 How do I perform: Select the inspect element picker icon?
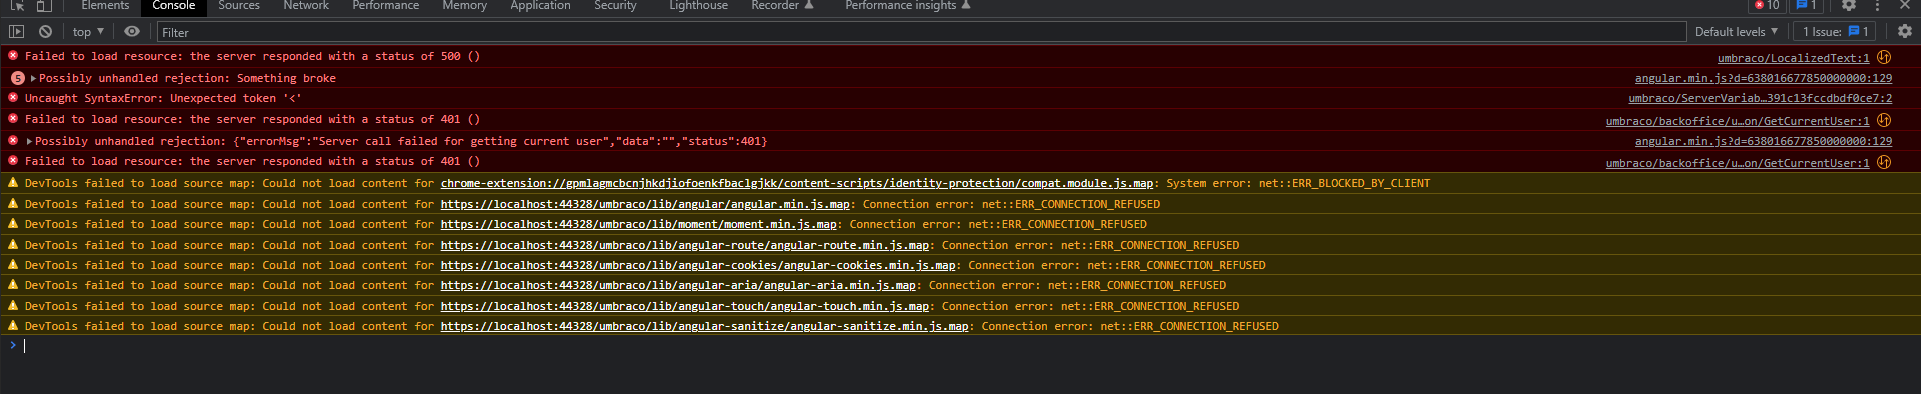(17, 6)
